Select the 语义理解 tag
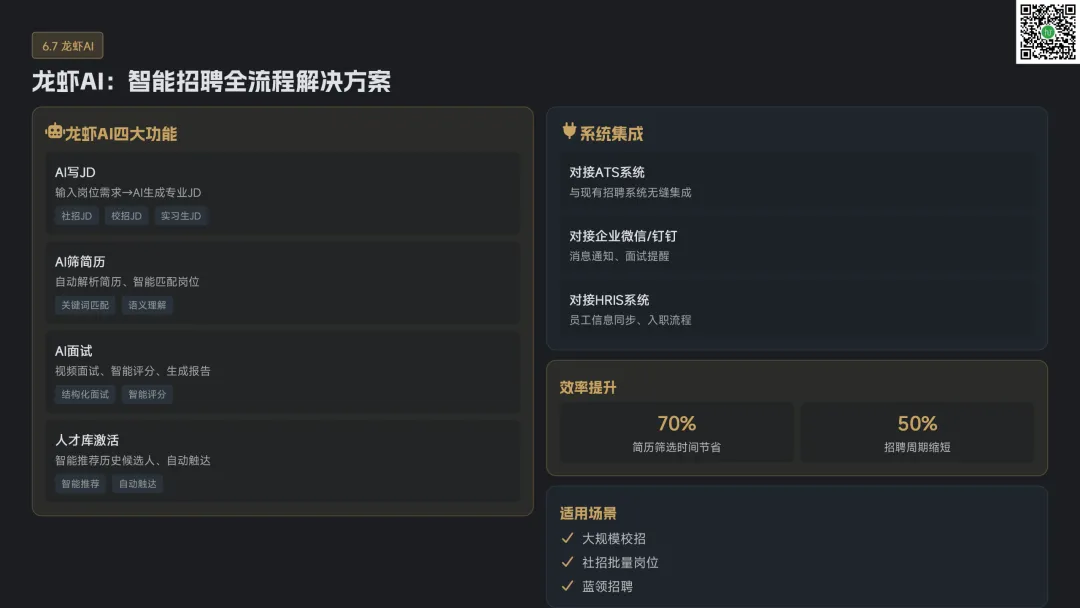The image size is (1080, 608). click(147, 305)
